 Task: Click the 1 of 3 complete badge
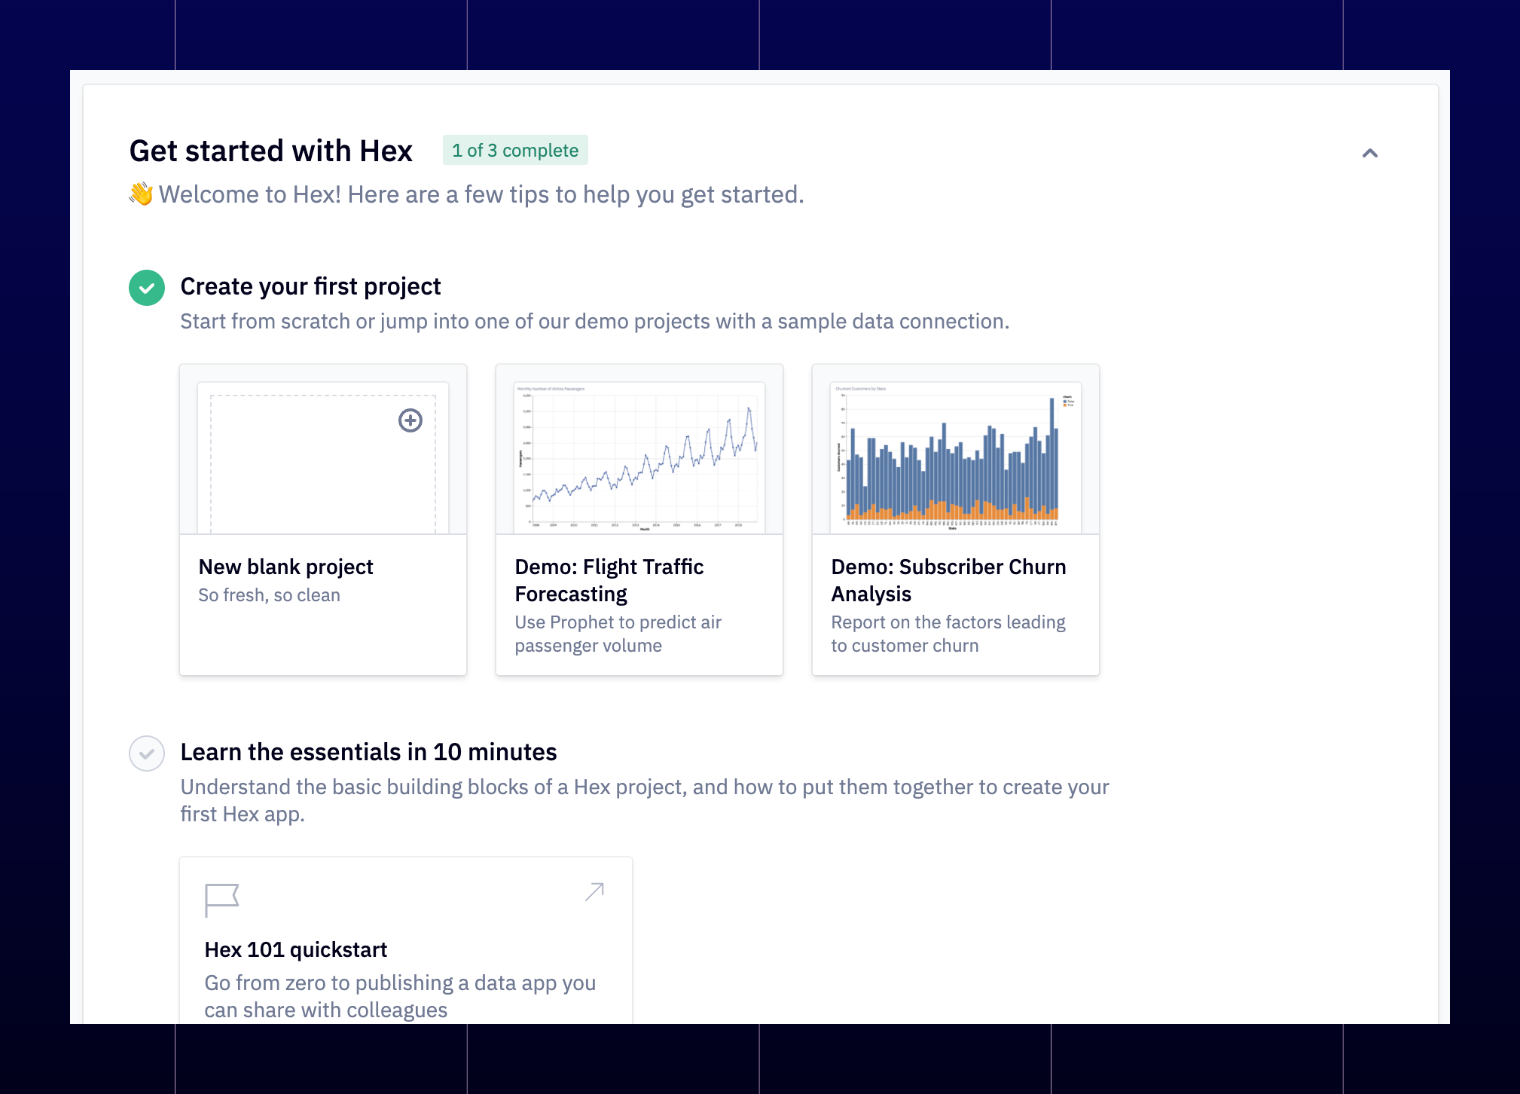pyautogui.click(x=515, y=150)
